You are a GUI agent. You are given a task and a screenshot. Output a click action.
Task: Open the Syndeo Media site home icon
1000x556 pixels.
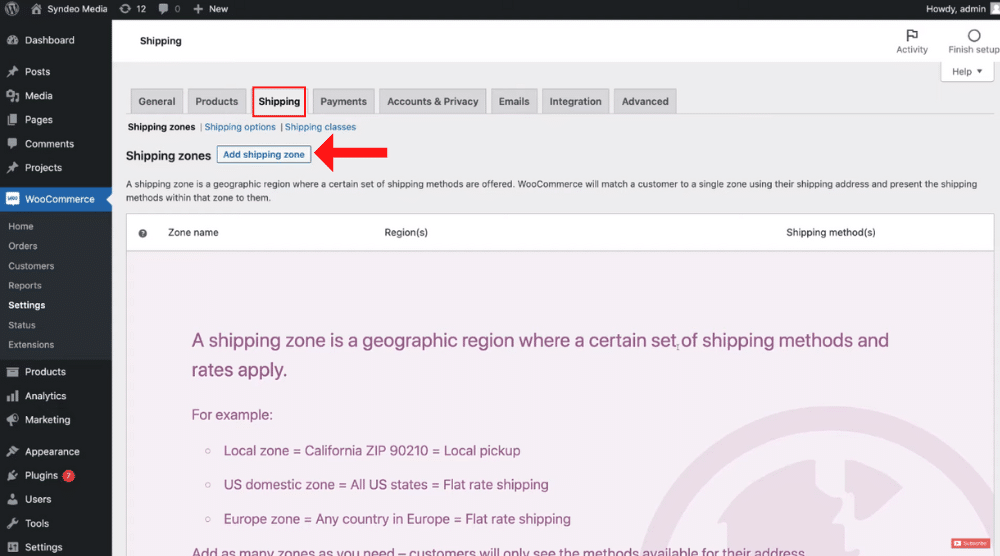coord(36,9)
